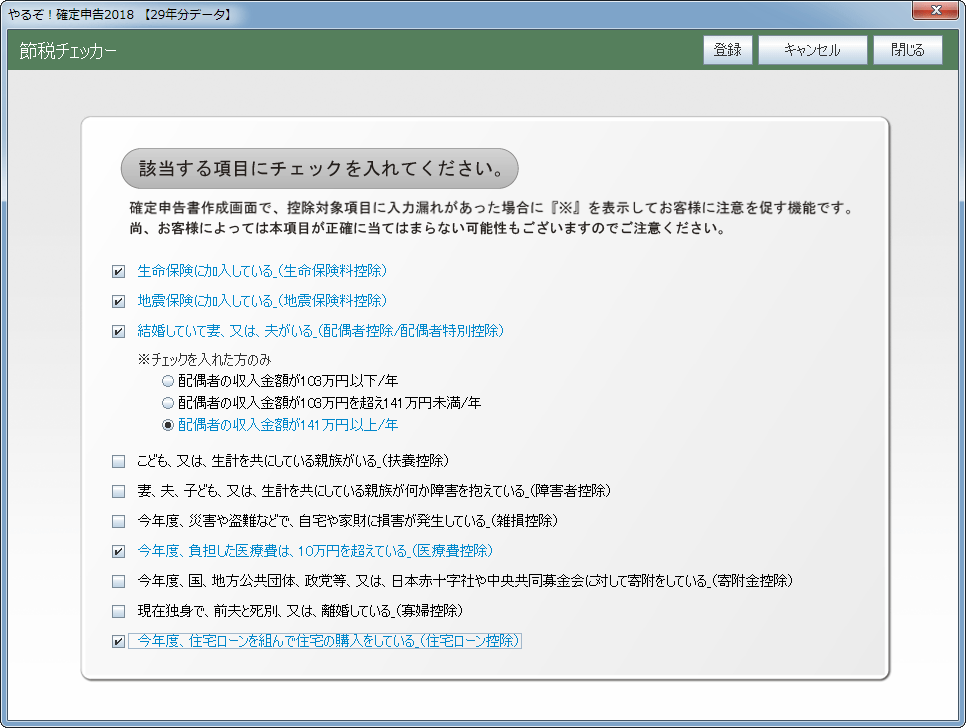Close the window with the title bar X
966x728 pixels.
[935, 10]
